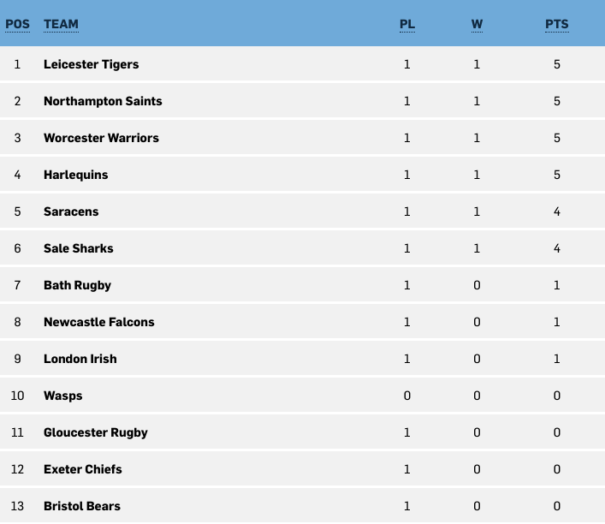The height and width of the screenshot is (524, 605).
Task: Click on Wasps in the table
Action: click(x=63, y=396)
